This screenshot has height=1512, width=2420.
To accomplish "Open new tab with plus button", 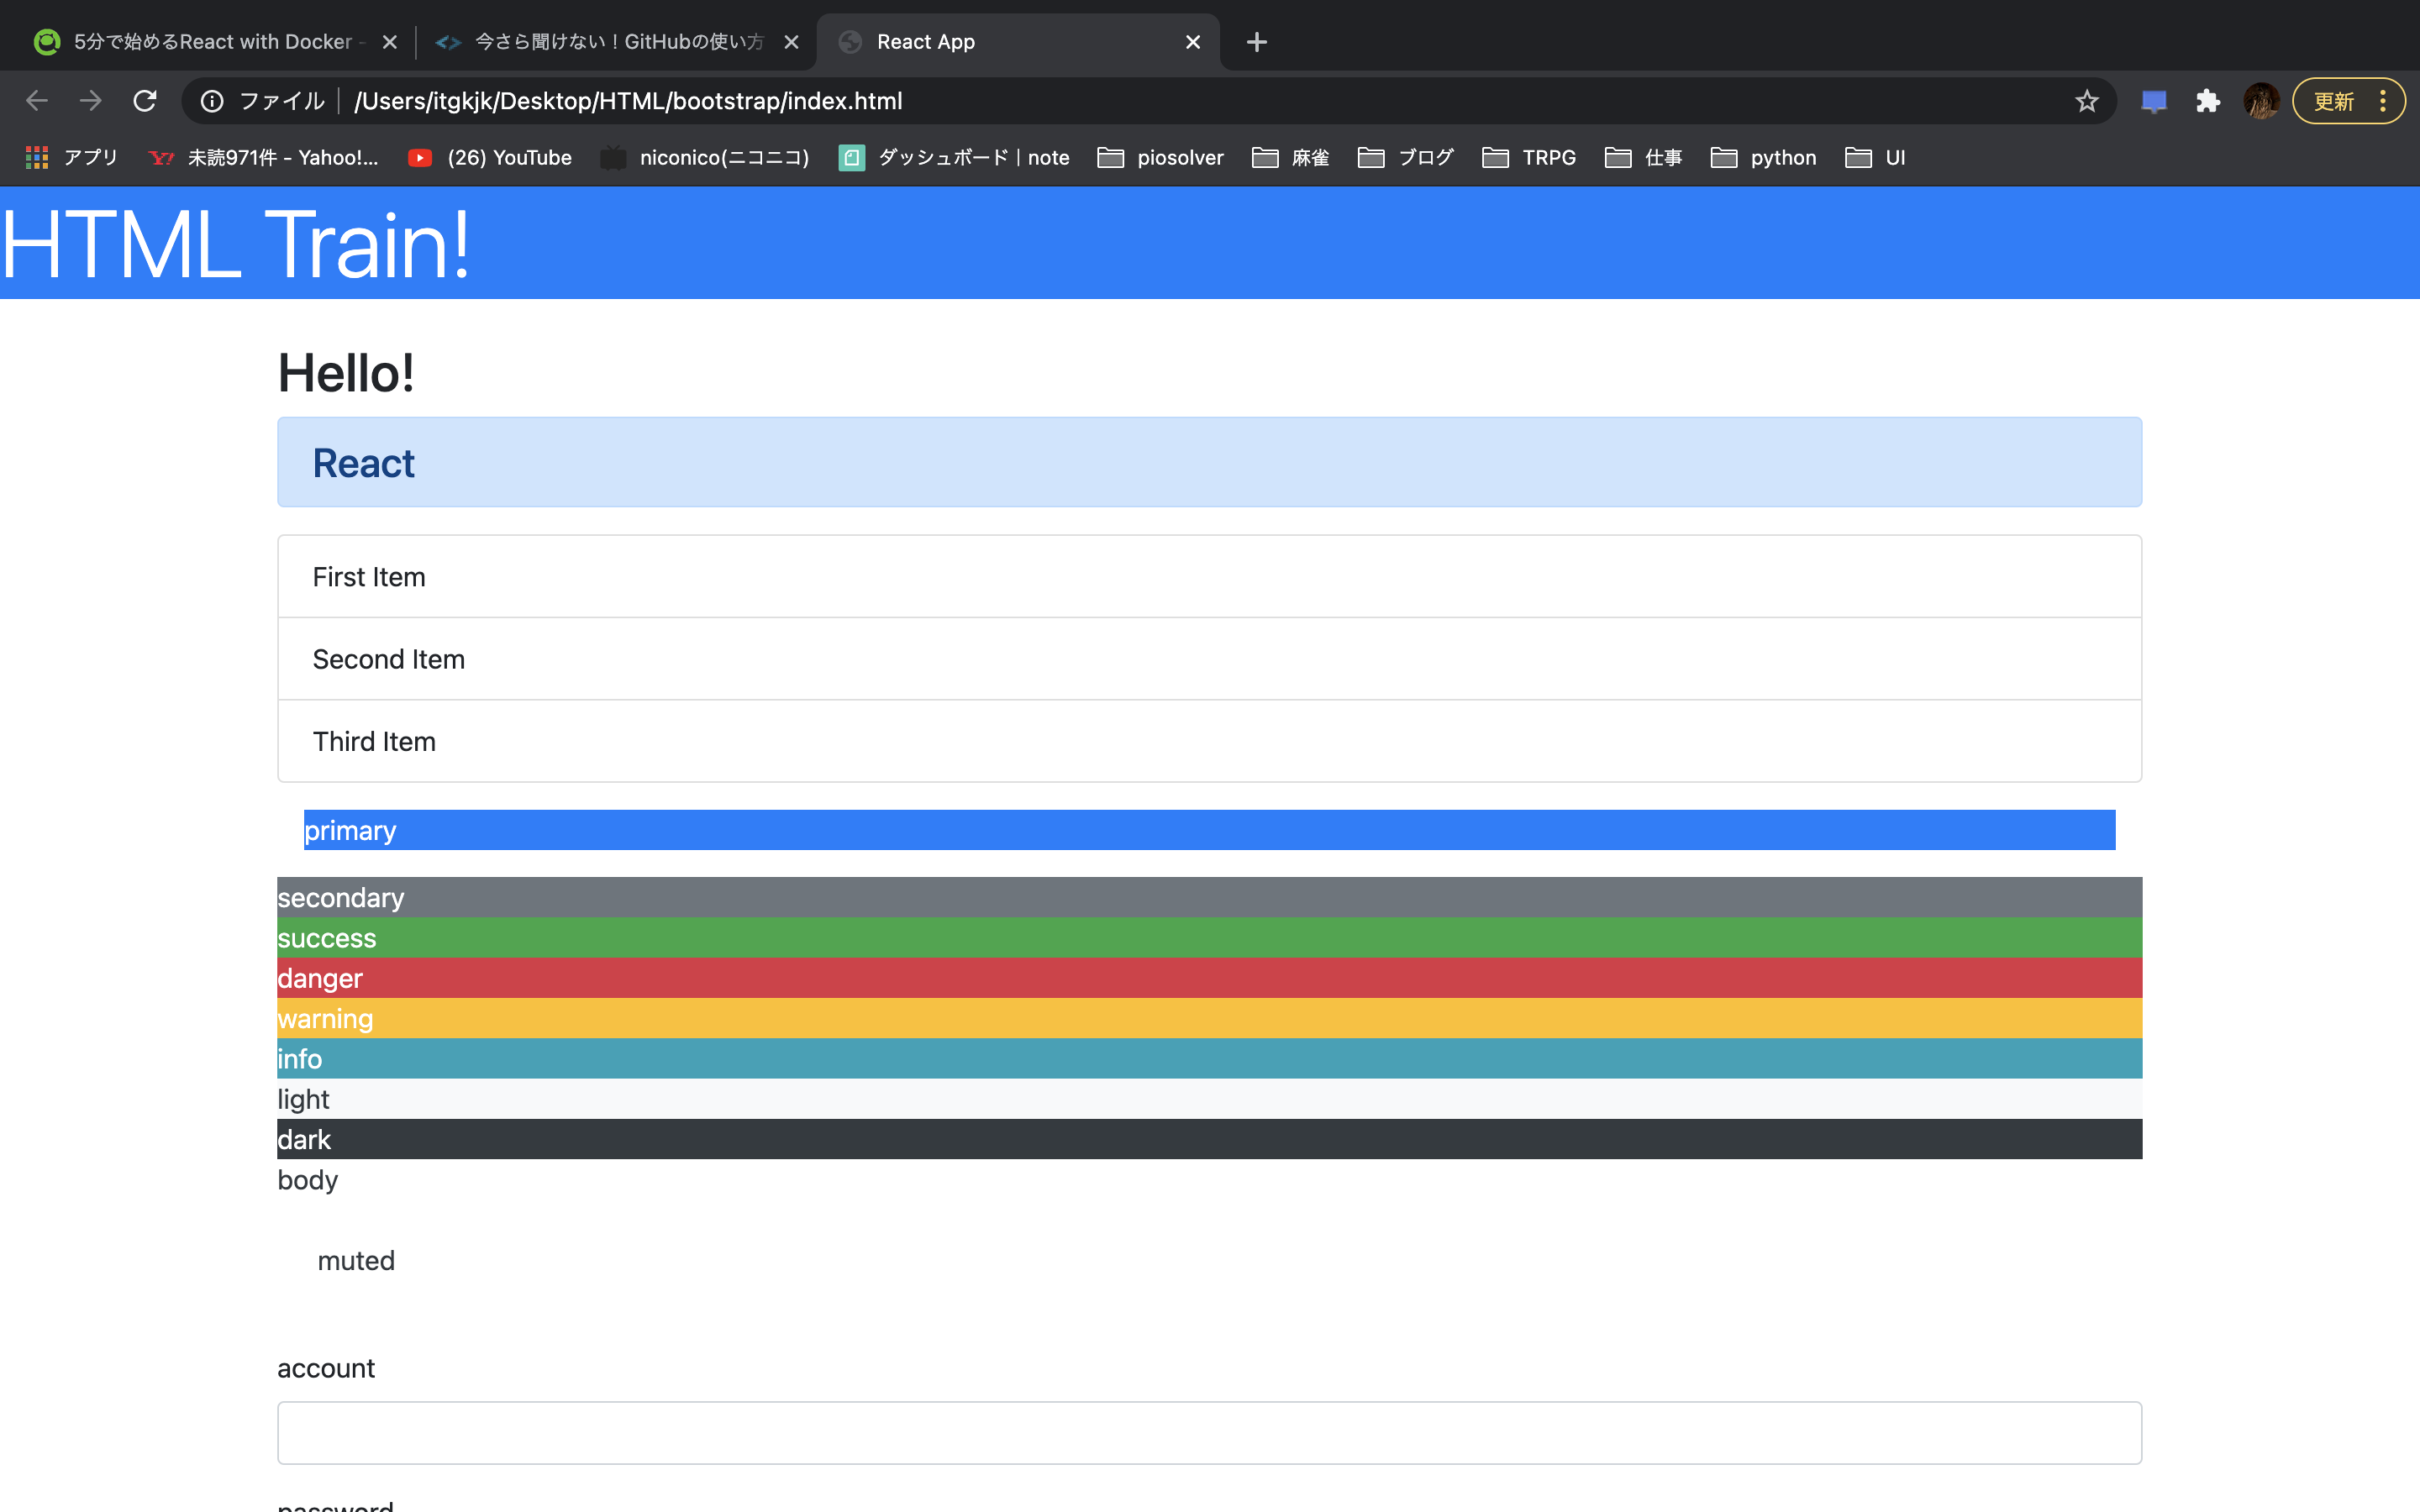I will click(1257, 42).
